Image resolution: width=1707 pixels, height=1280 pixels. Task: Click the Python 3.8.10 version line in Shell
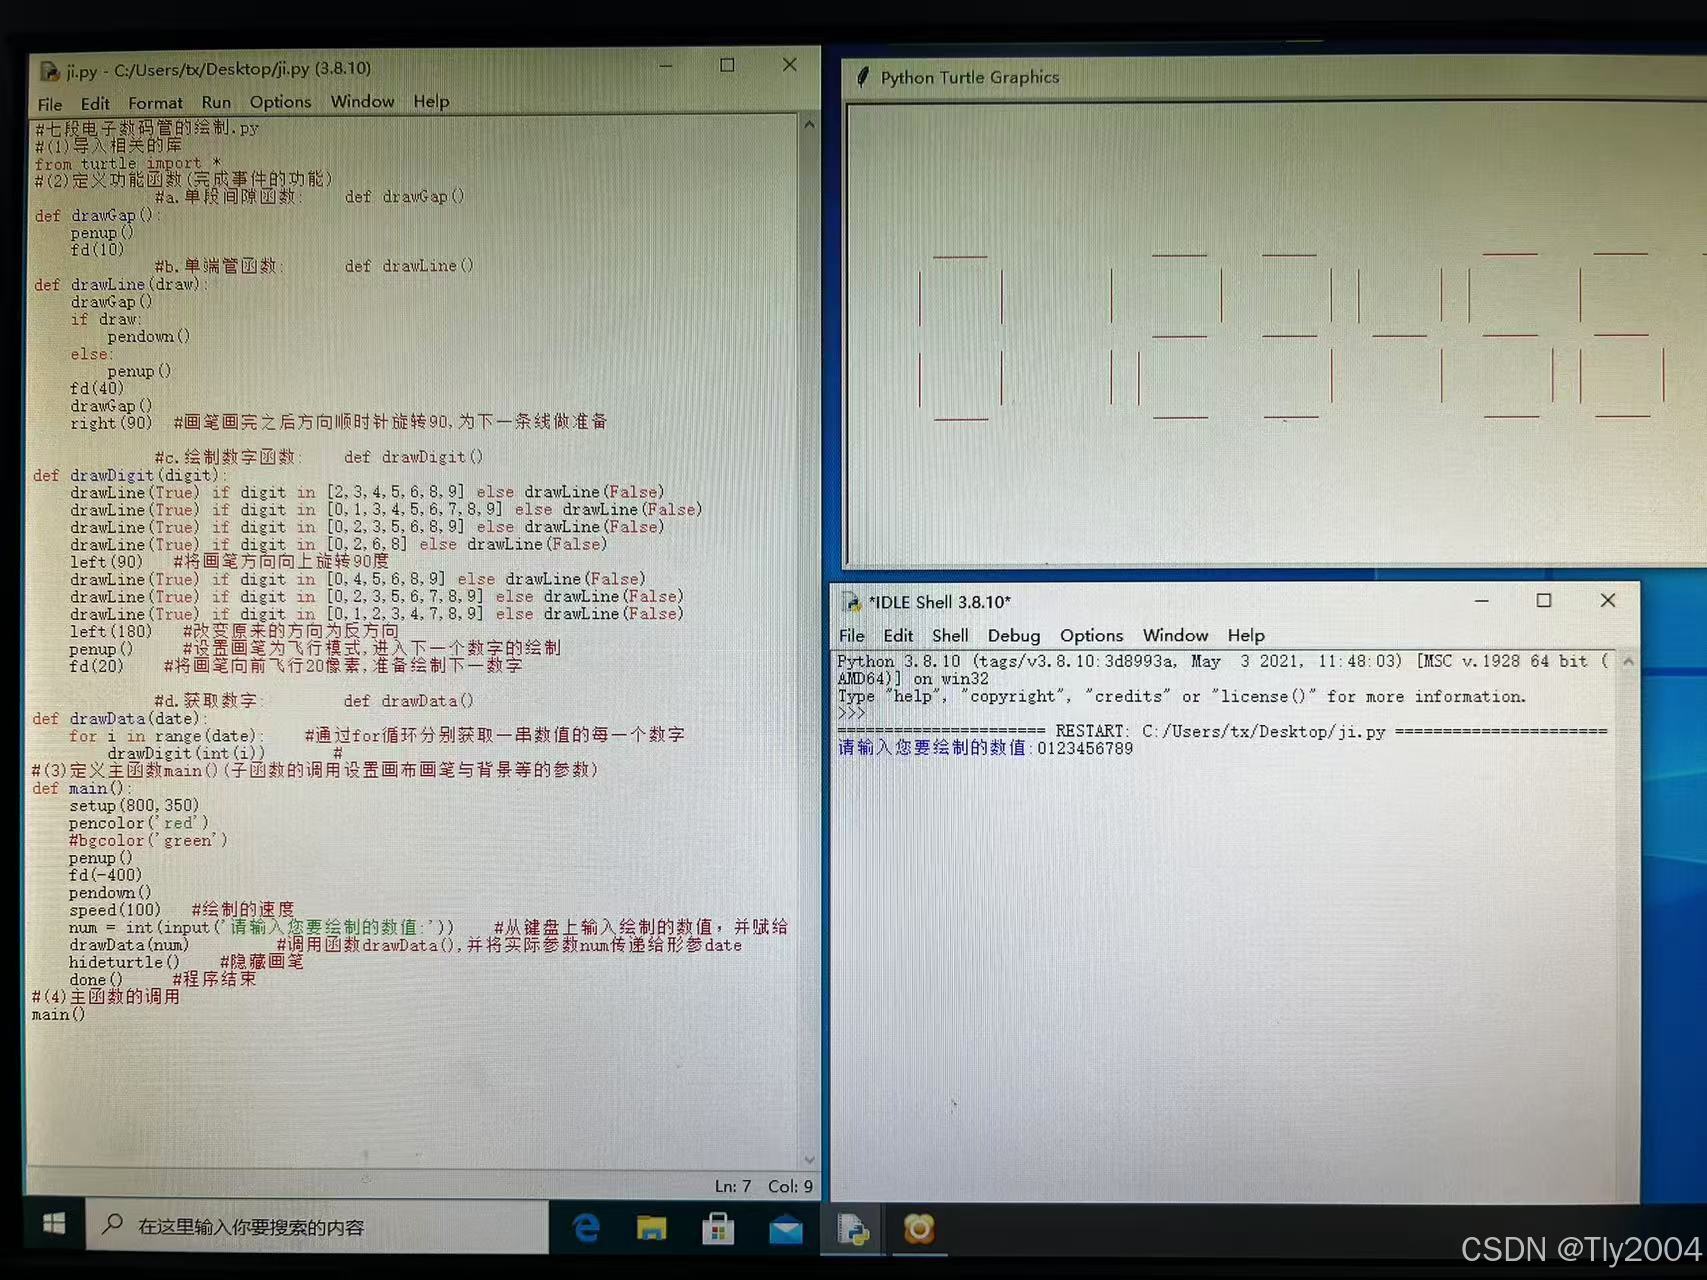point(1222,661)
